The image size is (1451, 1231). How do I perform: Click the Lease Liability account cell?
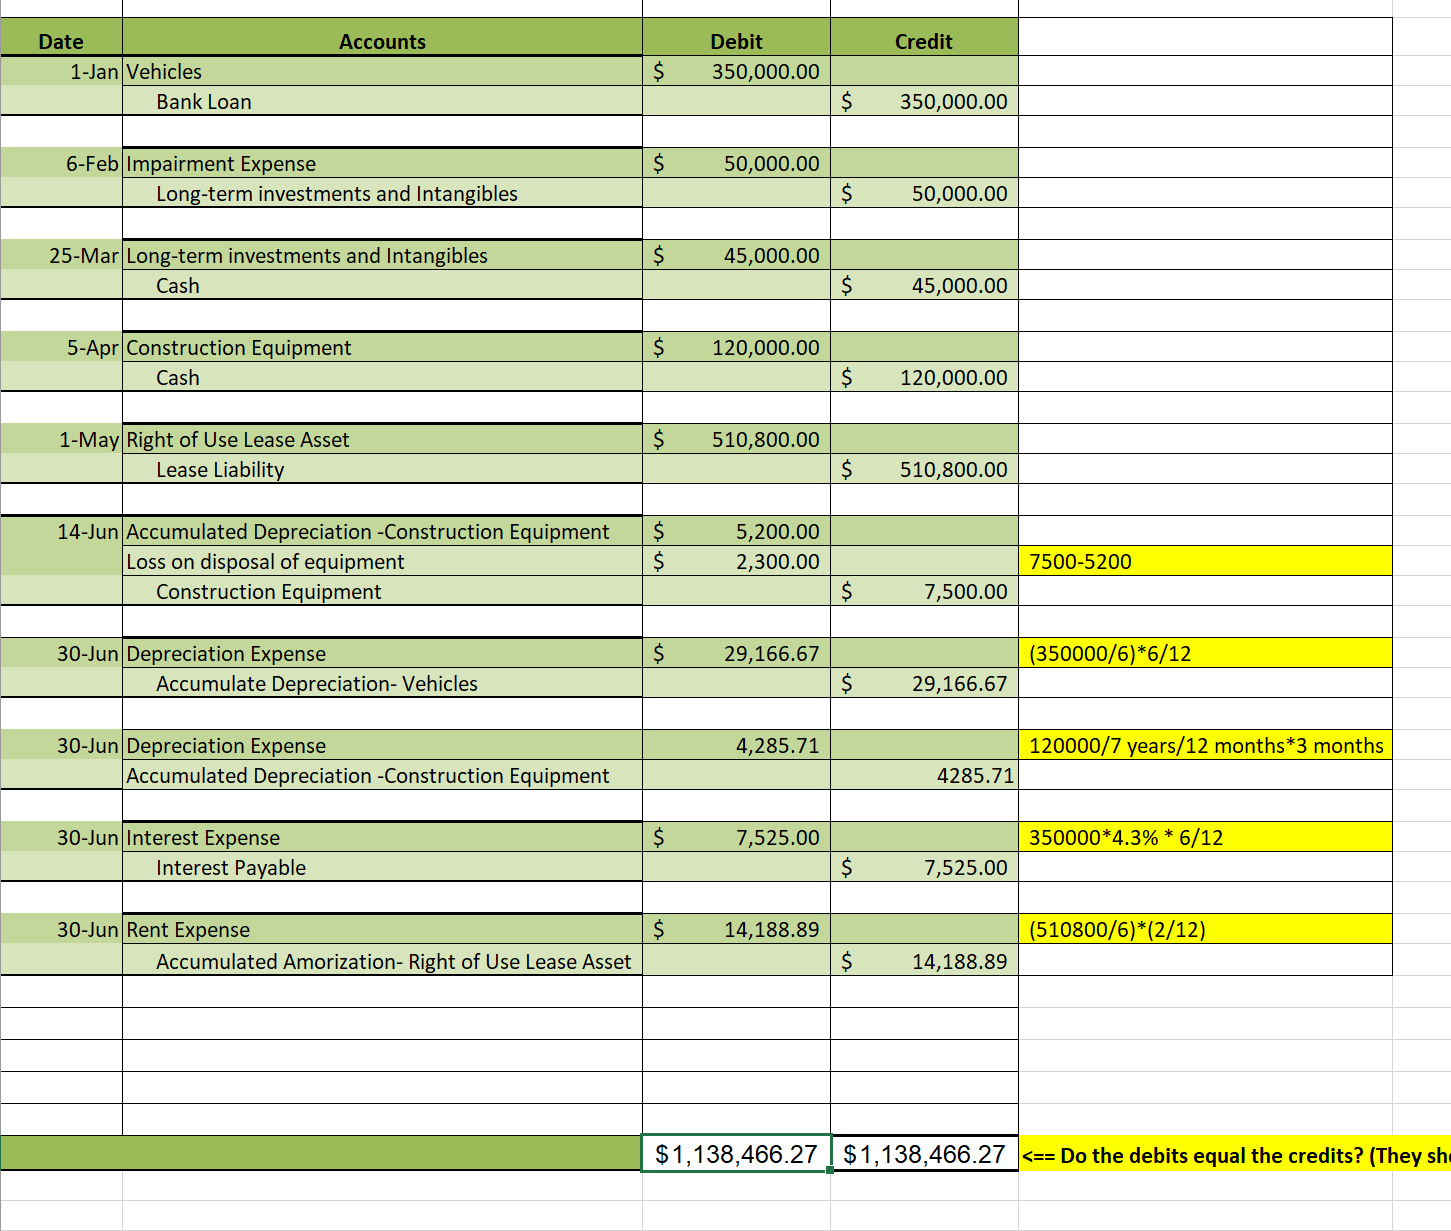click(x=382, y=469)
